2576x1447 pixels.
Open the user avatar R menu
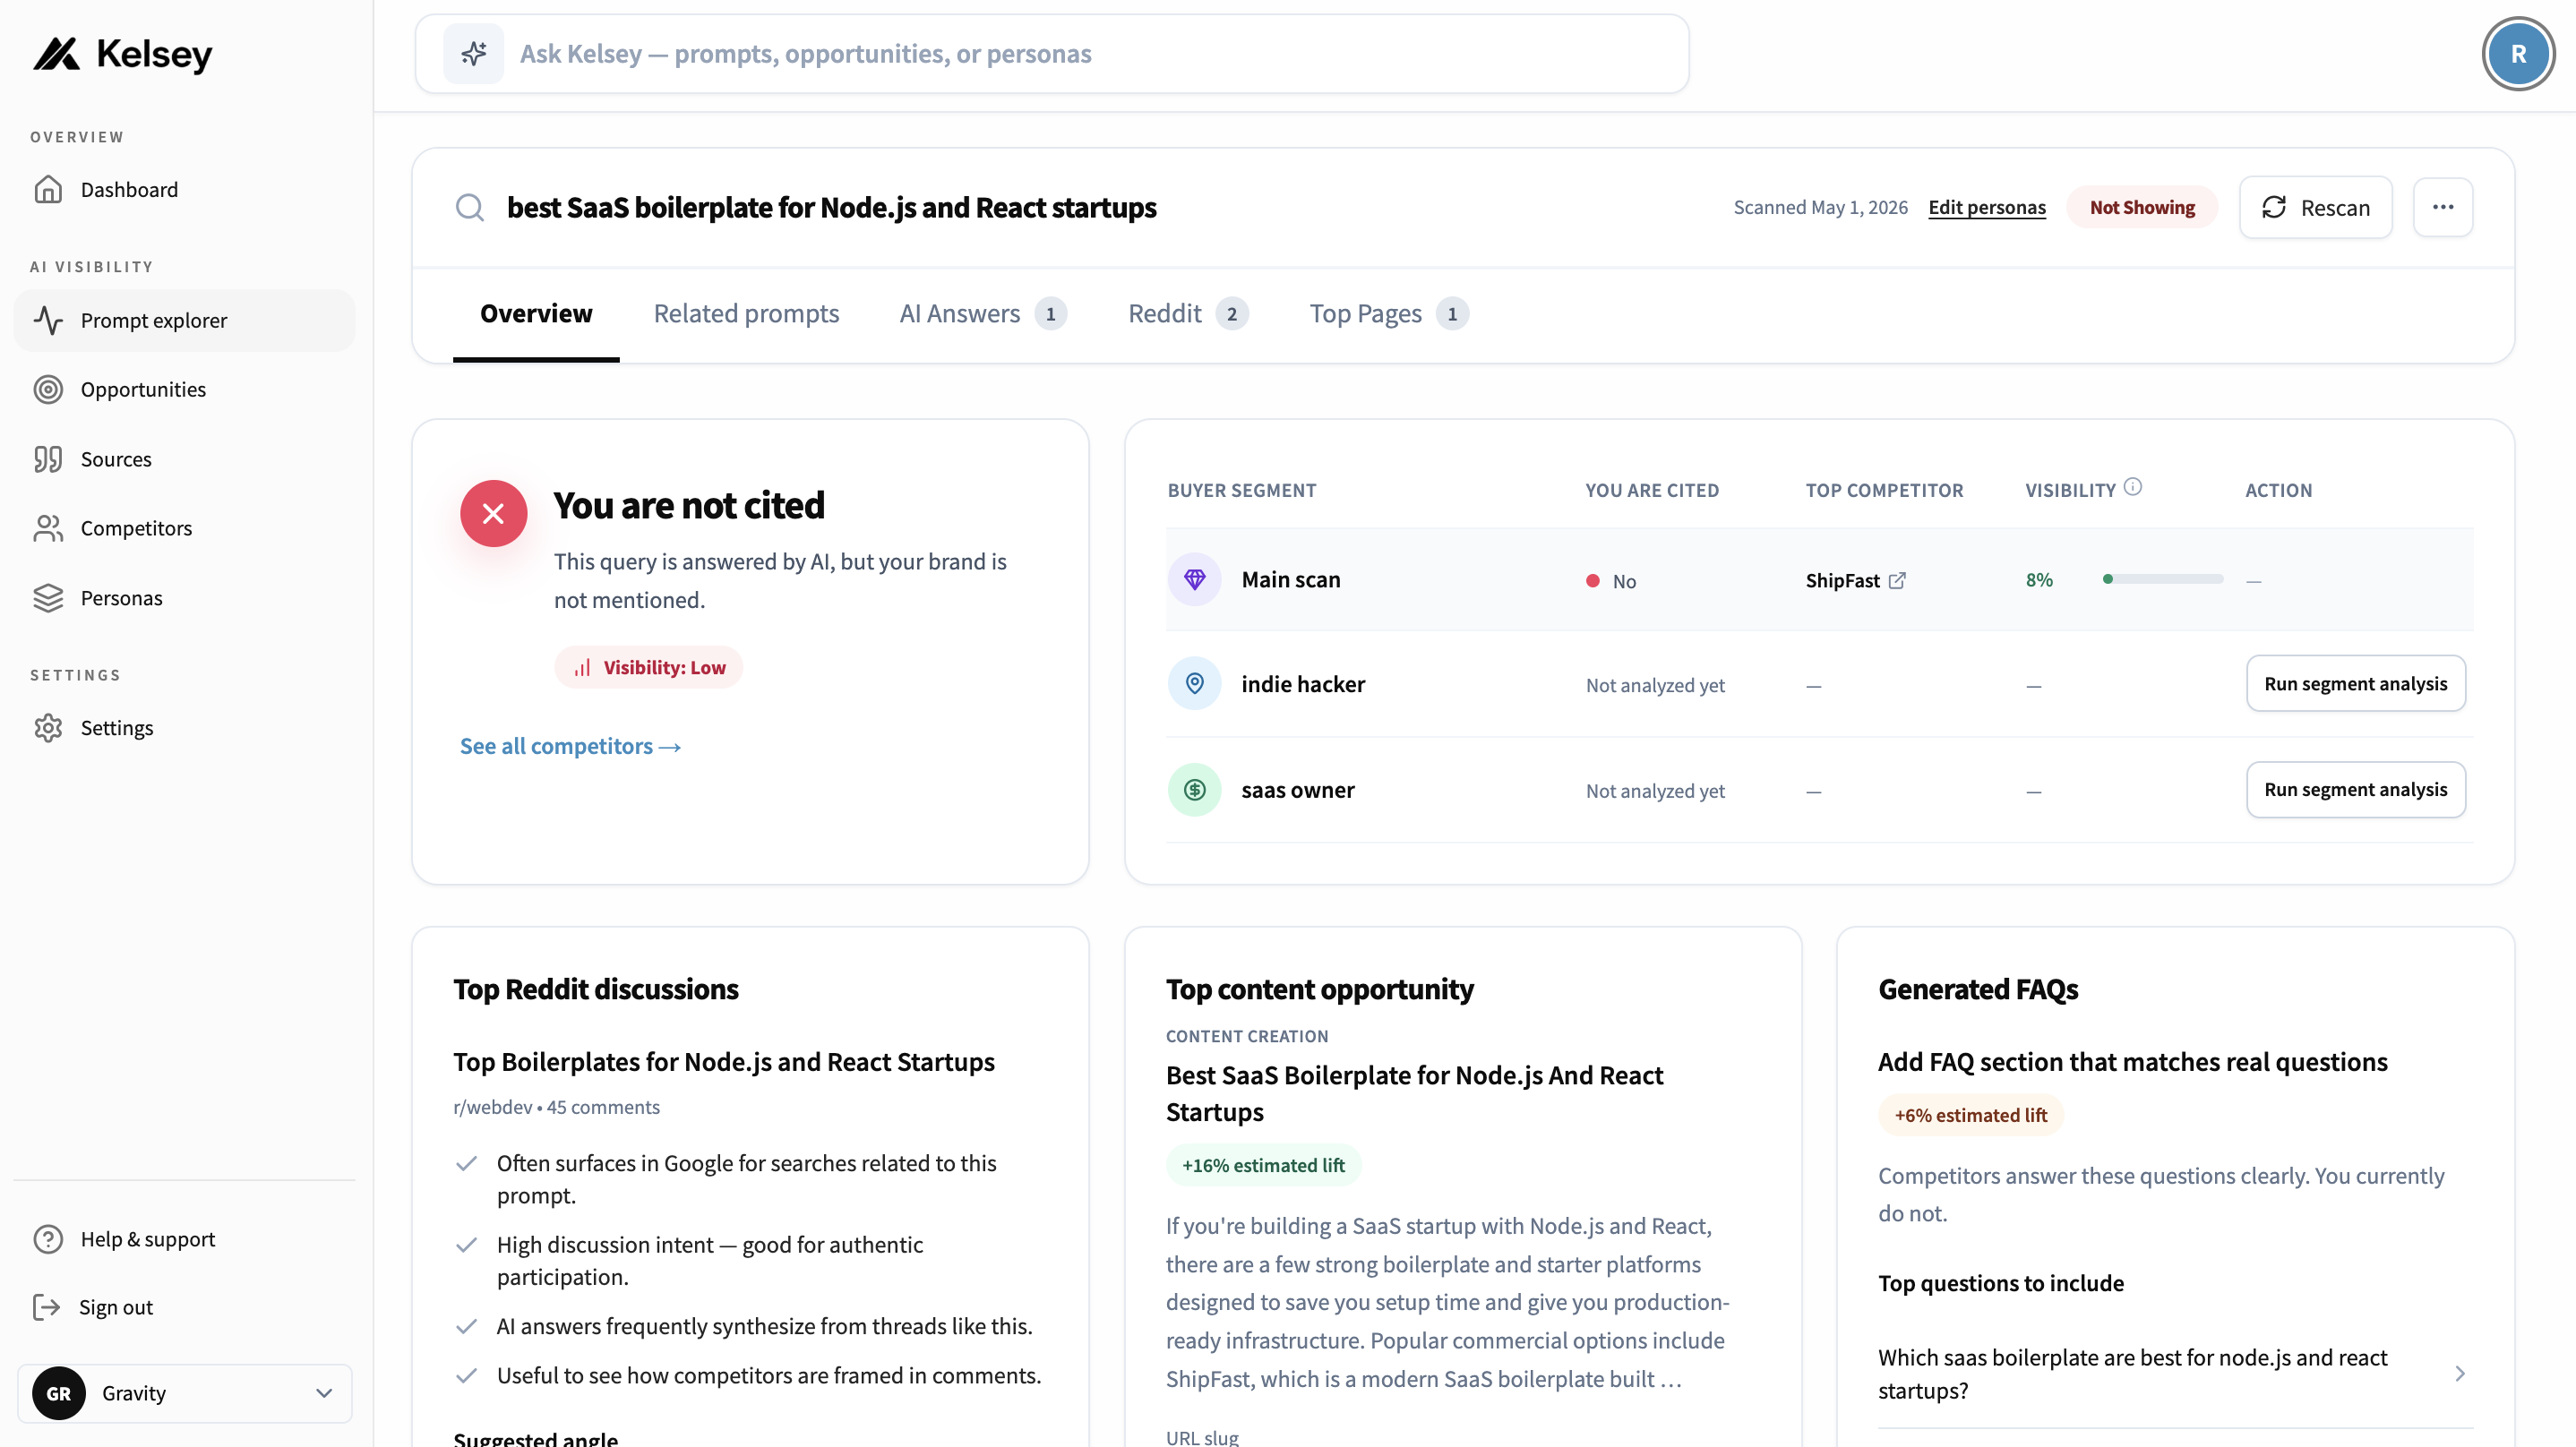tap(2518, 54)
